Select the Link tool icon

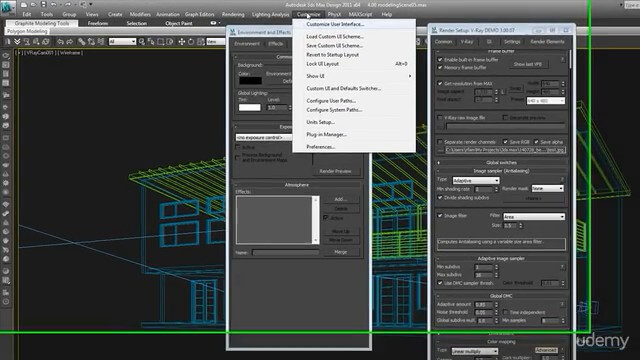click(x=82, y=42)
